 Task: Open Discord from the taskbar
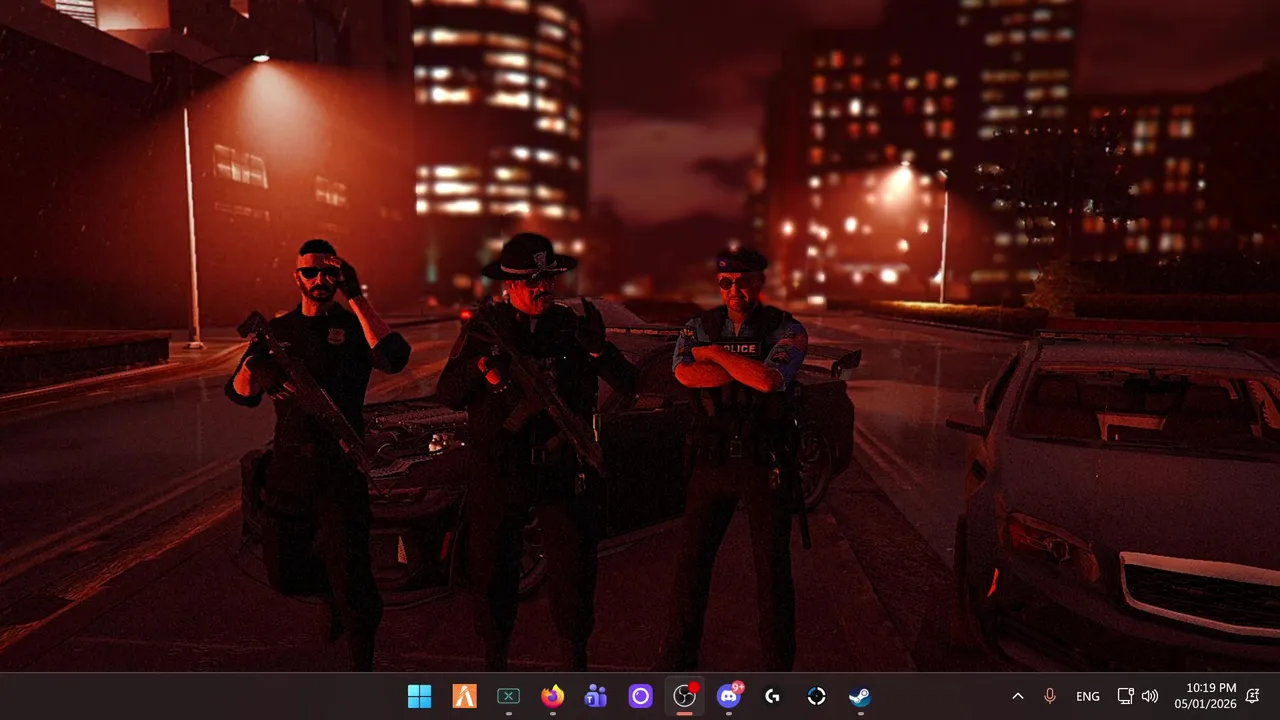pos(729,696)
